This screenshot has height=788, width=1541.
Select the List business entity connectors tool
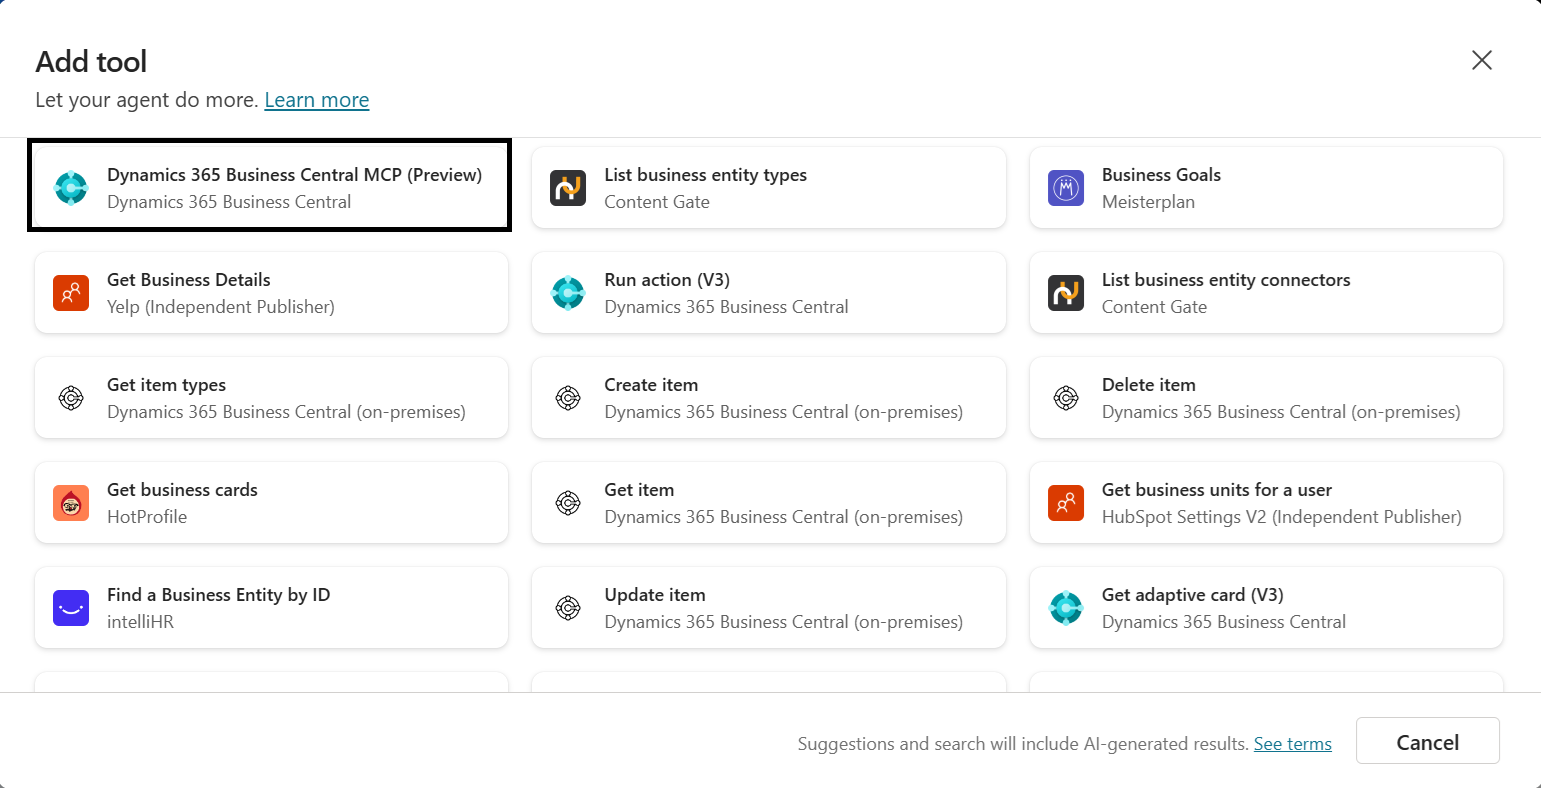point(1265,292)
